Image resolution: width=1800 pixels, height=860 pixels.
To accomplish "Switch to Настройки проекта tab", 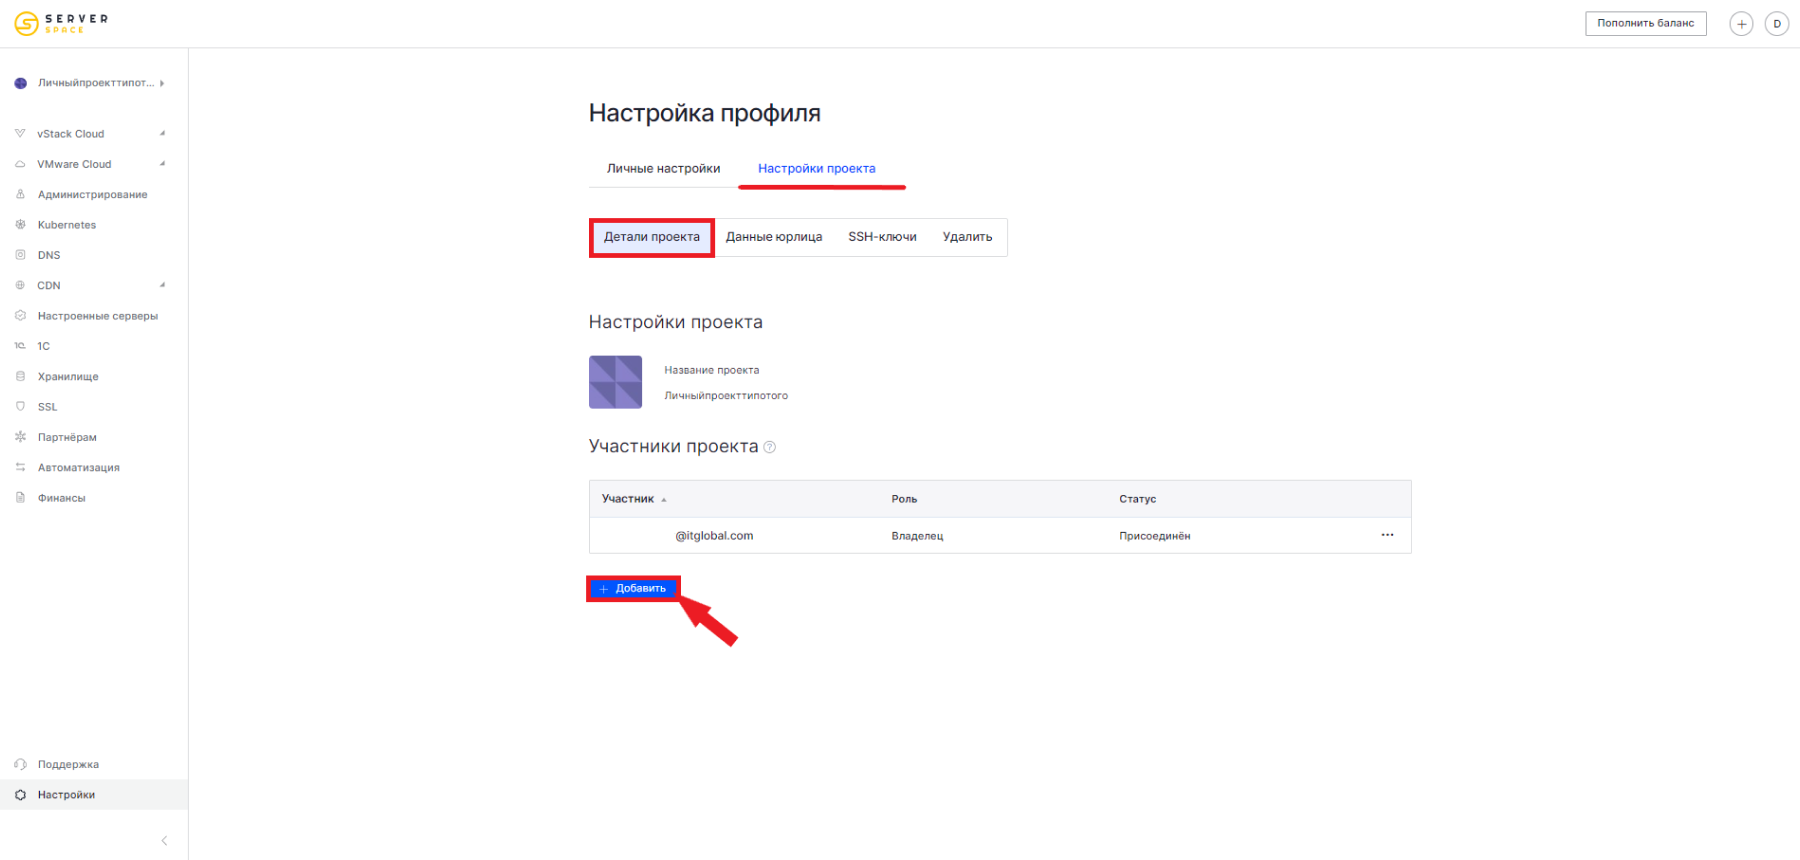I will pos(816,168).
